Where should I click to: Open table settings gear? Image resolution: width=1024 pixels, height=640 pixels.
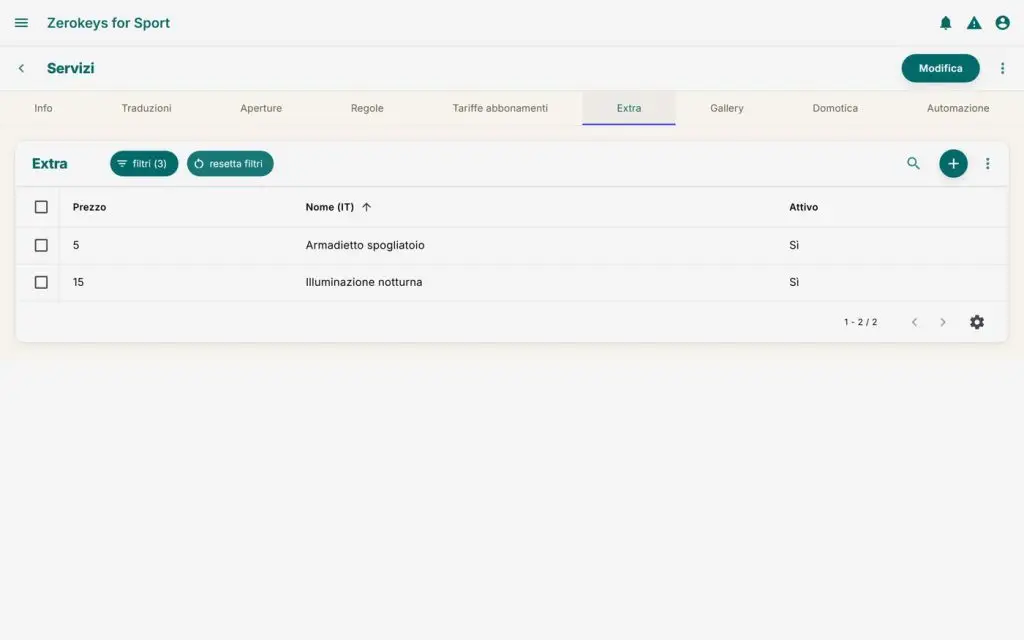click(976, 322)
